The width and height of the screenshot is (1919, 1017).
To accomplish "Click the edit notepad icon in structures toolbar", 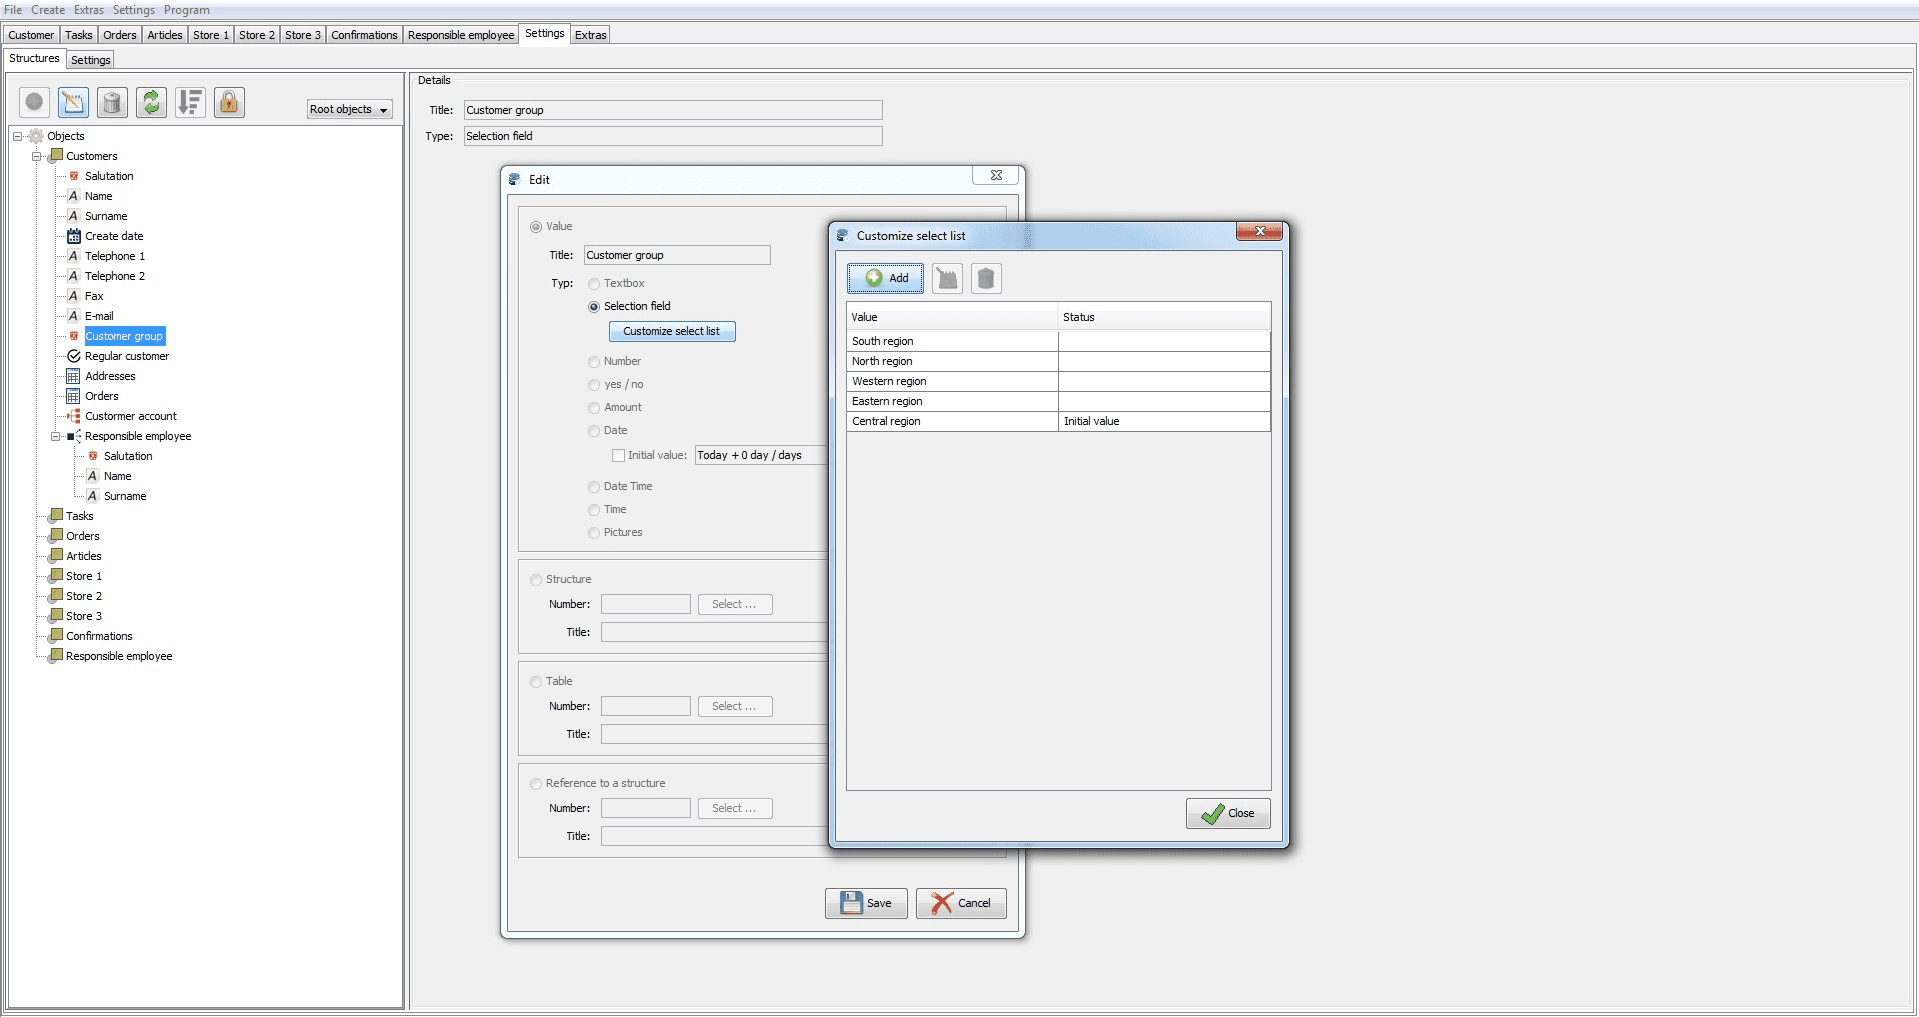I will [x=73, y=102].
